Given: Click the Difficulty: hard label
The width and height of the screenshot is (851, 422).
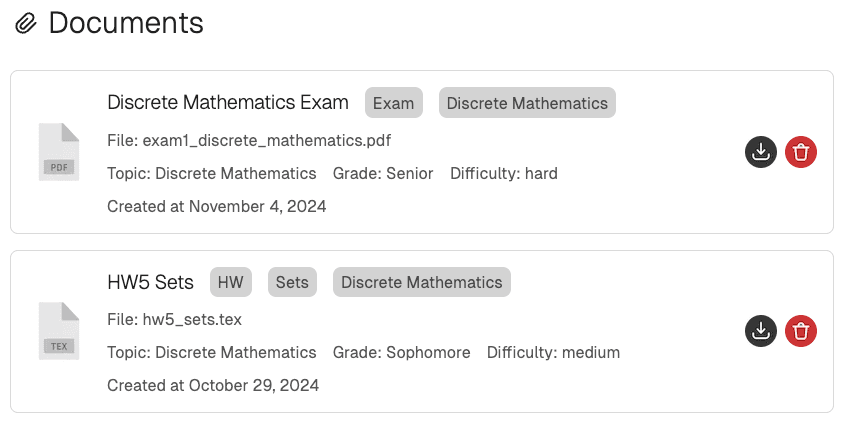Looking at the screenshot, I should coord(504,173).
